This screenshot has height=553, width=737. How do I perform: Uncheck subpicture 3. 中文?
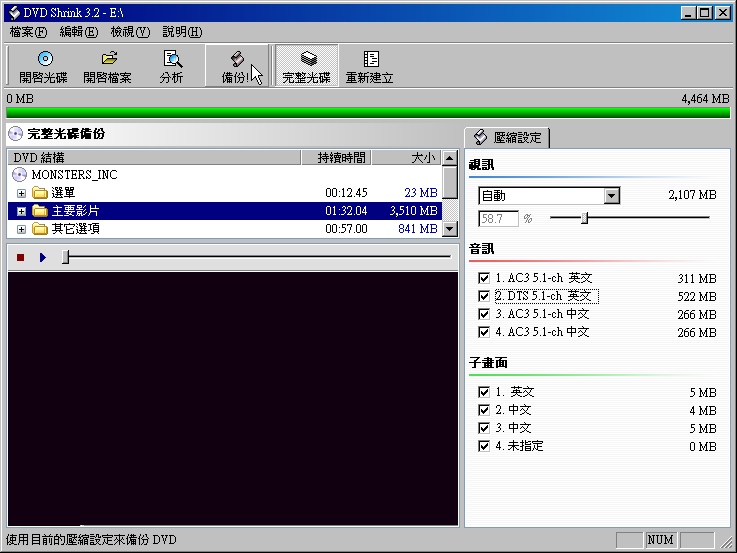pyautogui.click(x=484, y=428)
